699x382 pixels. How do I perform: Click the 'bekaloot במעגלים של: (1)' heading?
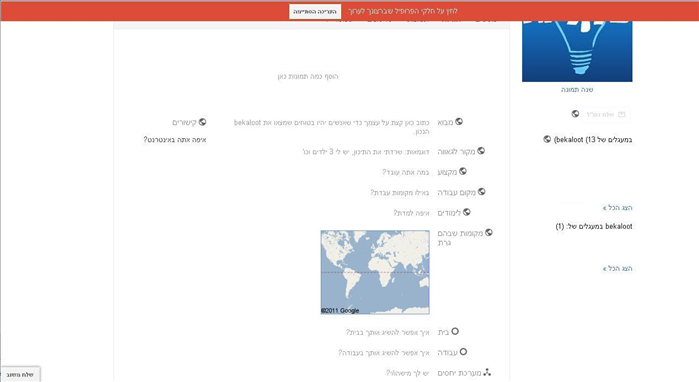point(594,226)
